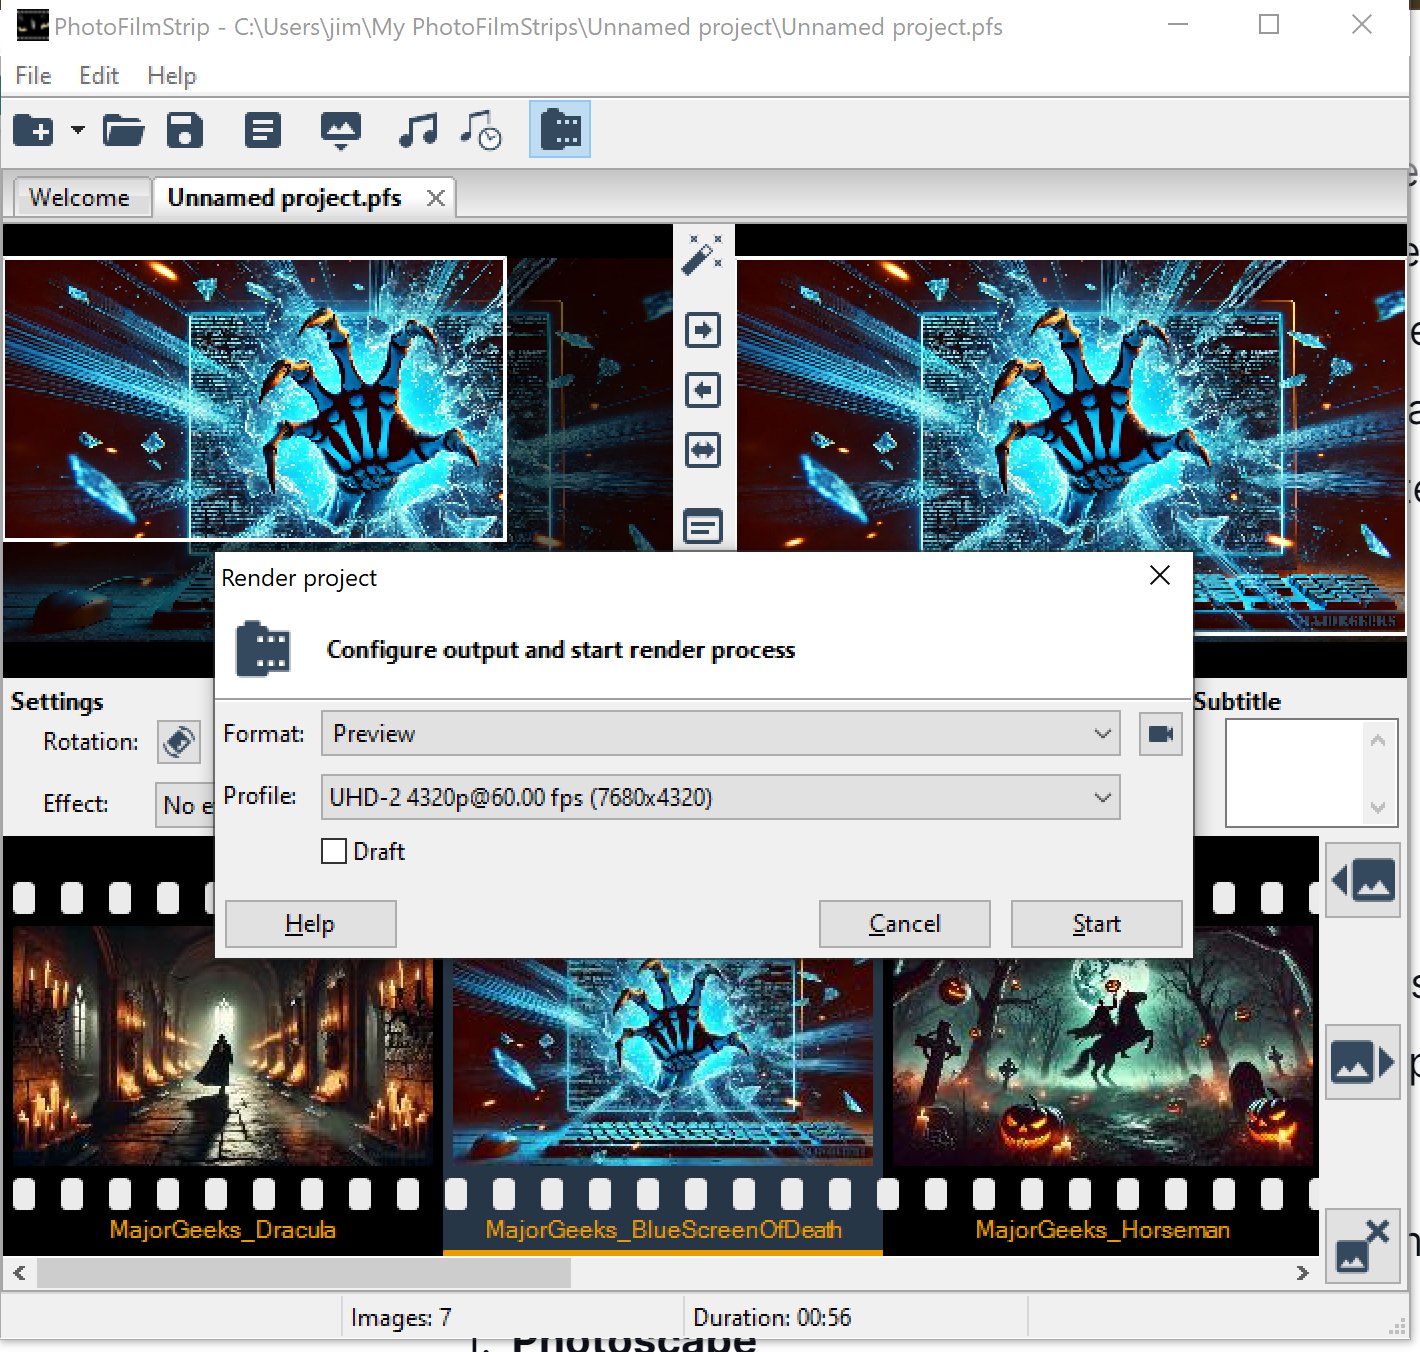The height and width of the screenshot is (1352, 1420).
Task: Open the Edit menu
Action: click(97, 75)
